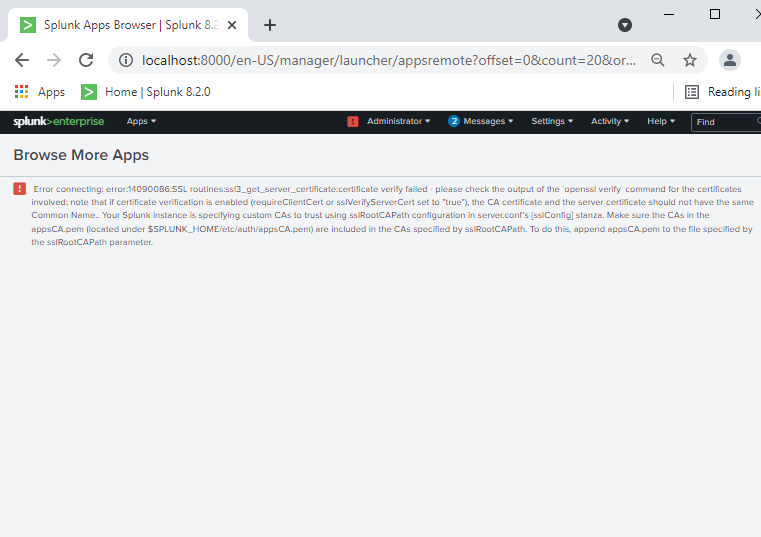This screenshot has width=761, height=537.
Task: Expand the Settings dropdown menu
Action: click(x=552, y=121)
